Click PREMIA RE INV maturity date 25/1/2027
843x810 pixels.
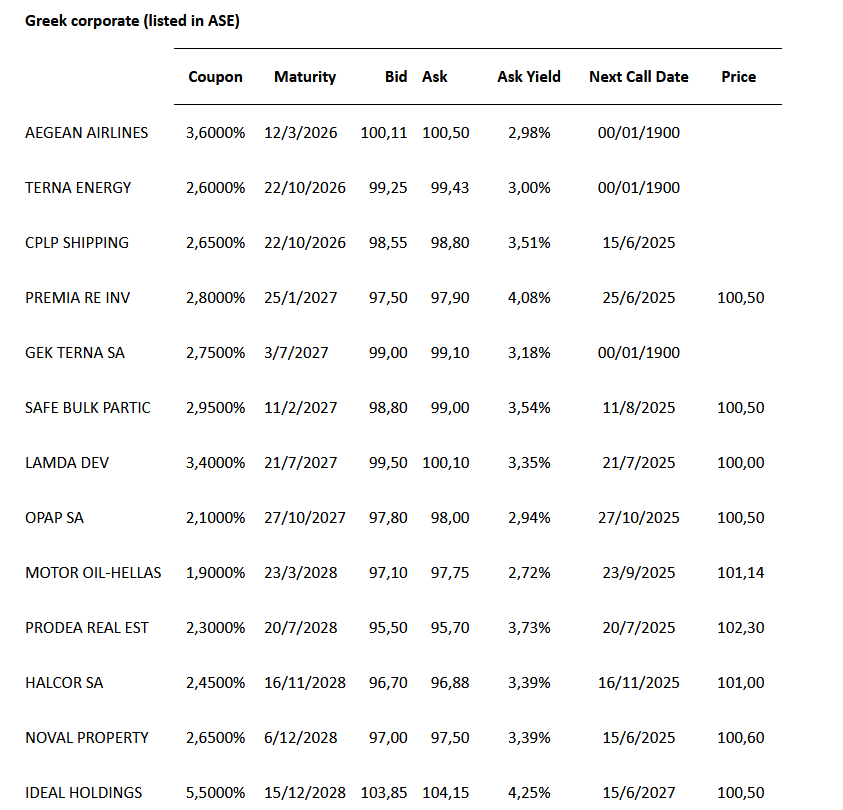[x=301, y=298]
